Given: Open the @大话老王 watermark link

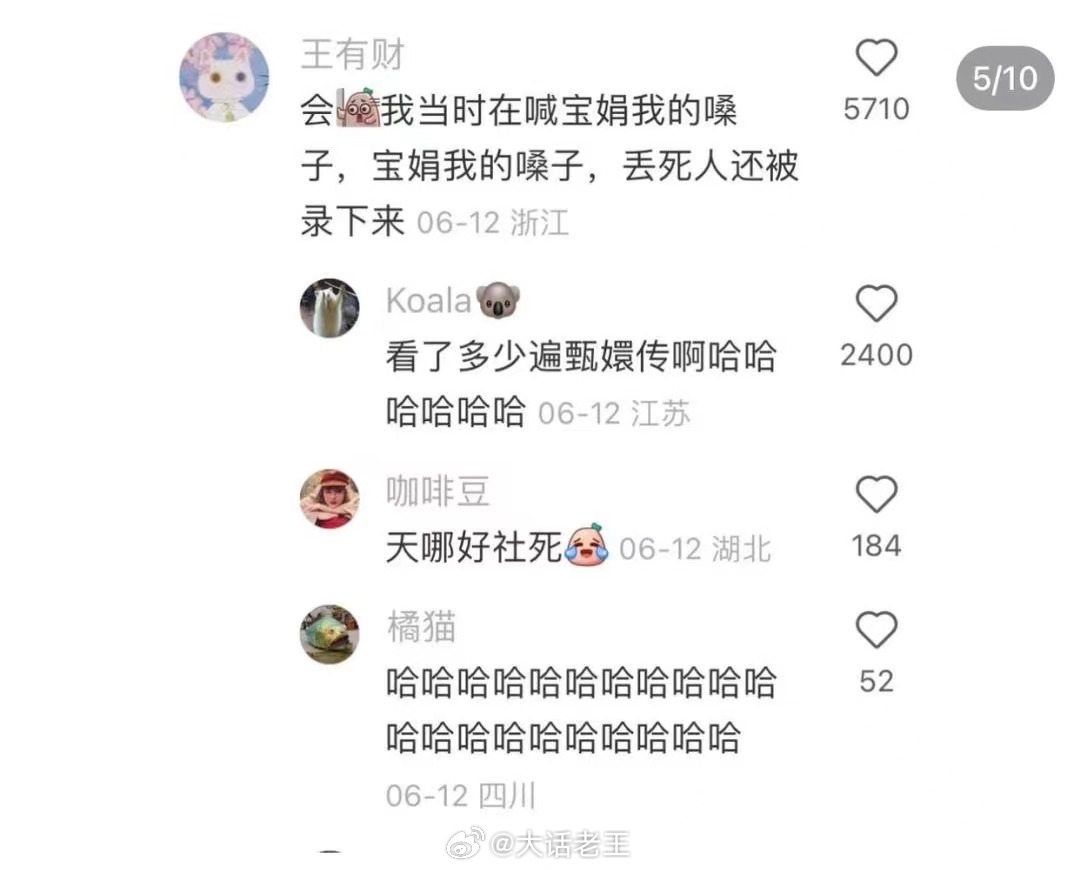Looking at the screenshot, I should click(x=559, y=845).
